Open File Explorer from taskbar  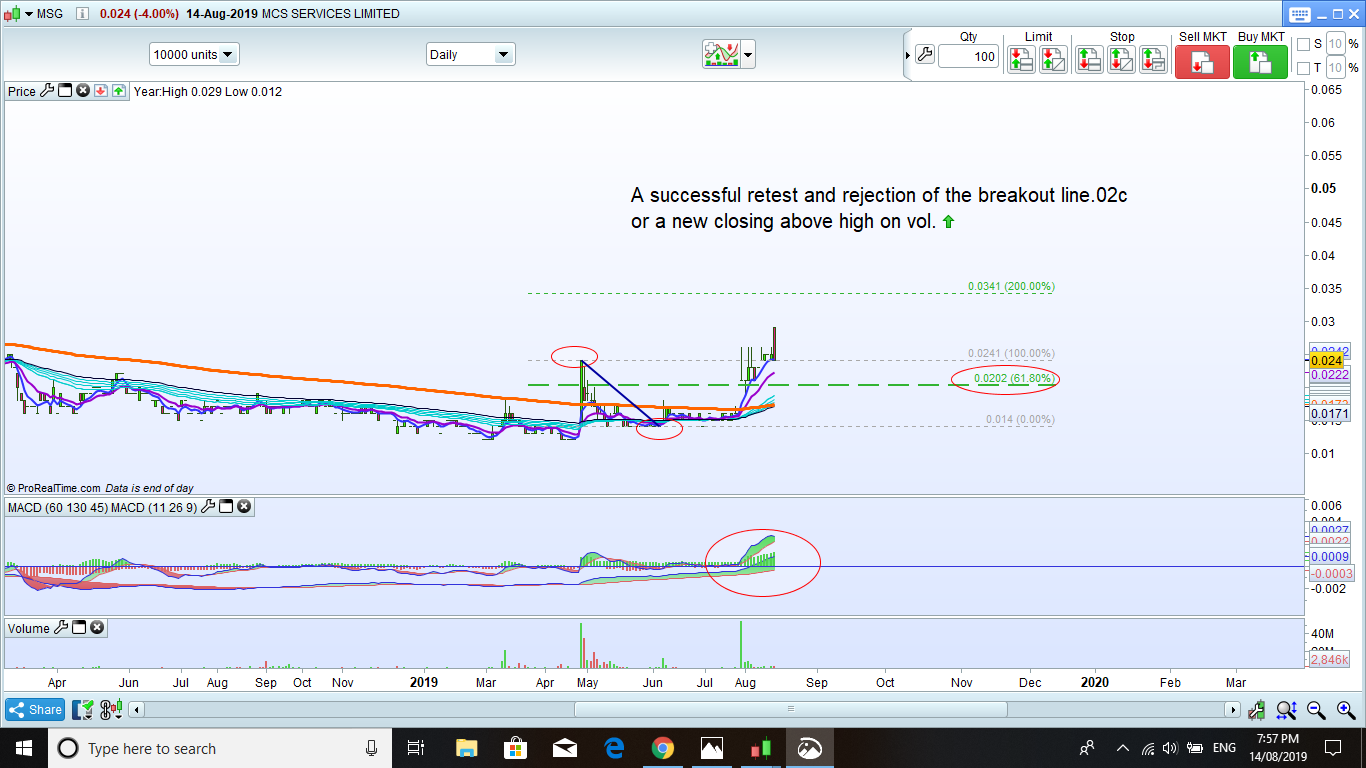[466, 748]
